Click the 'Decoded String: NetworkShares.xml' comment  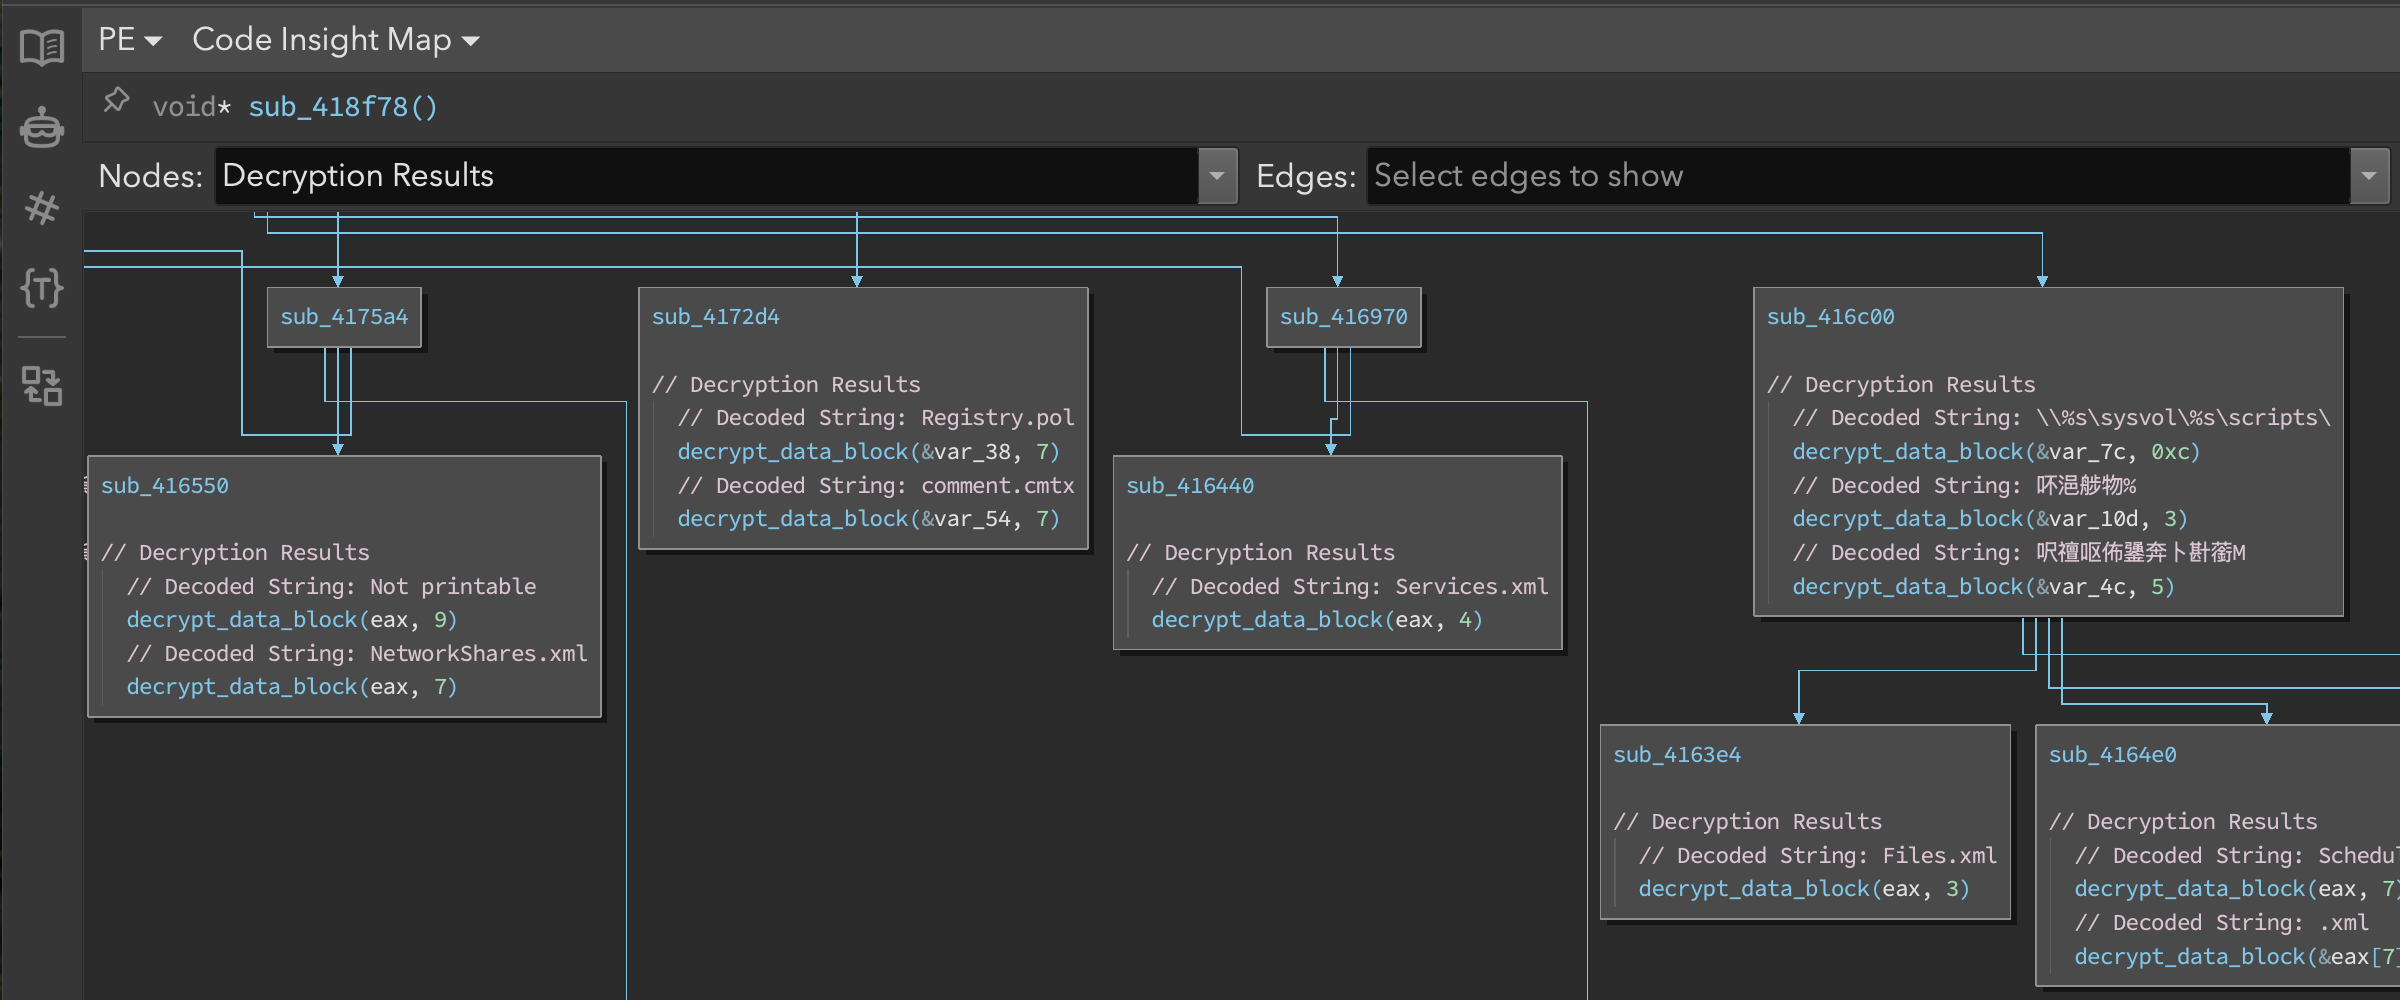[357, 654]
